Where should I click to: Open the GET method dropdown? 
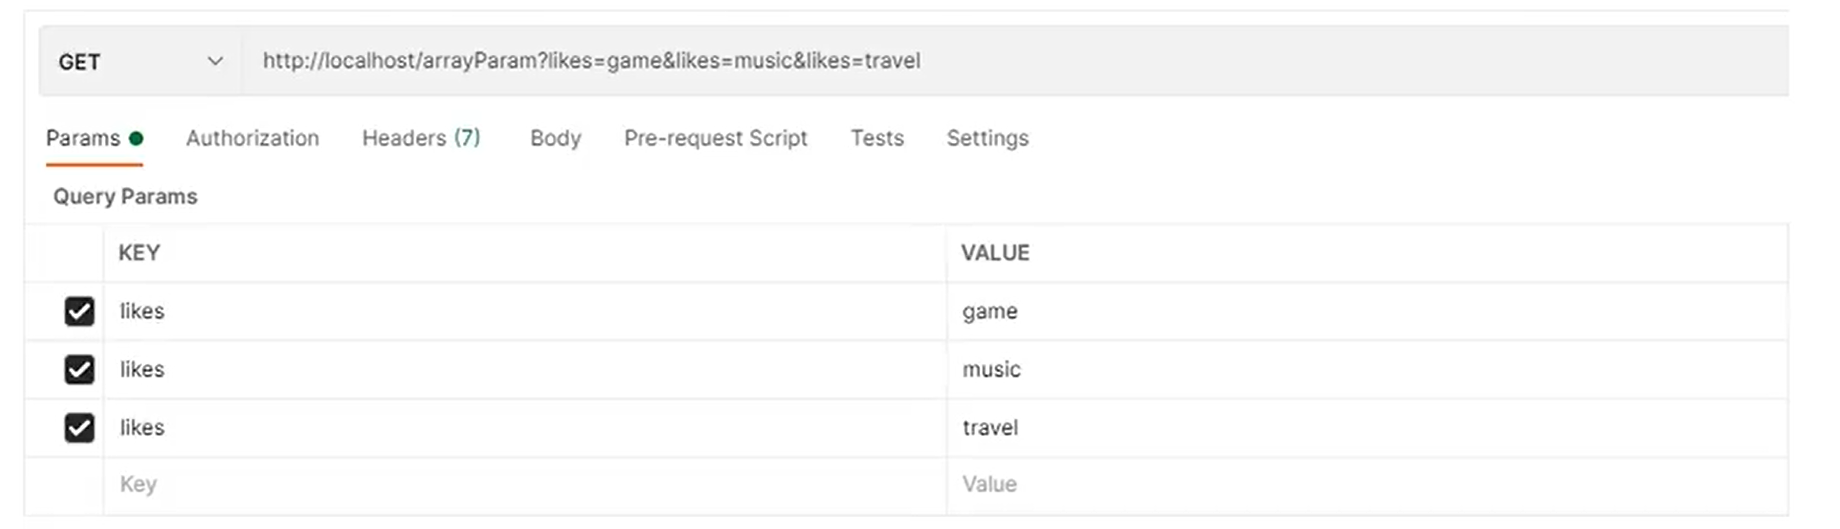pos(140,62)
